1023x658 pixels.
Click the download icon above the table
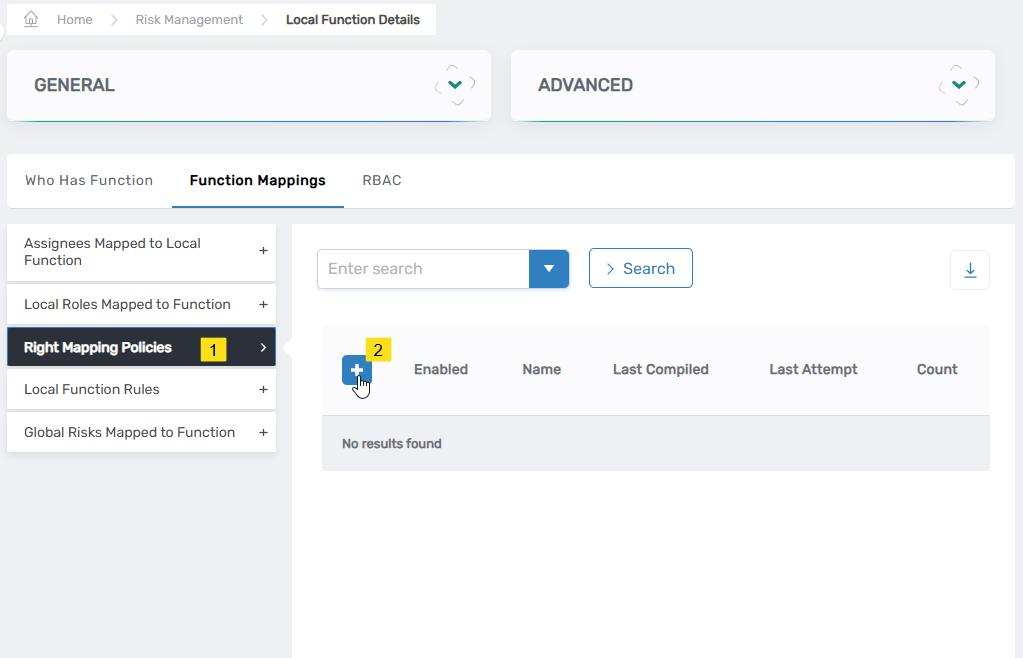(x=969, y=269)
